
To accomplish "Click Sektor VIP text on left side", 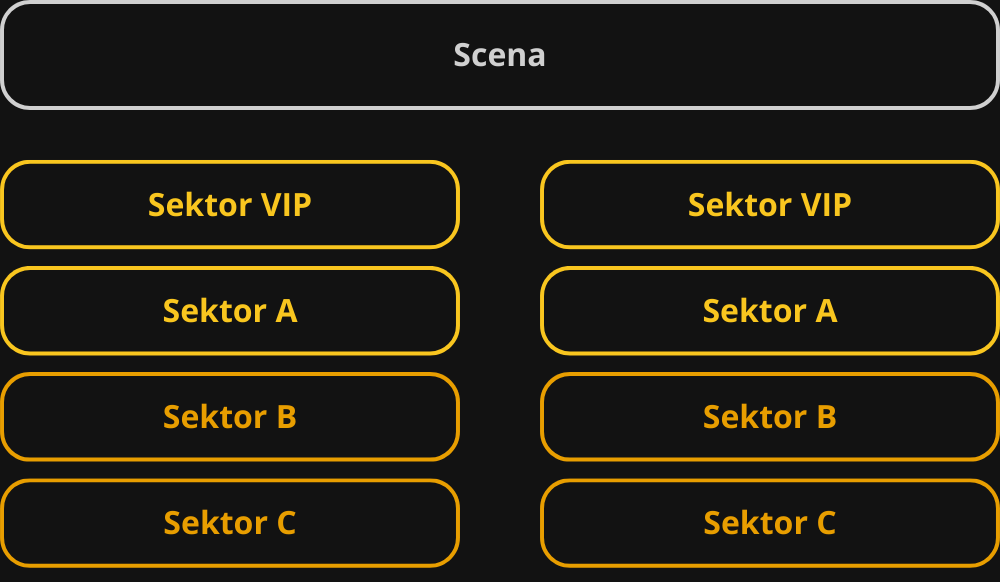I will click(230, 205).
